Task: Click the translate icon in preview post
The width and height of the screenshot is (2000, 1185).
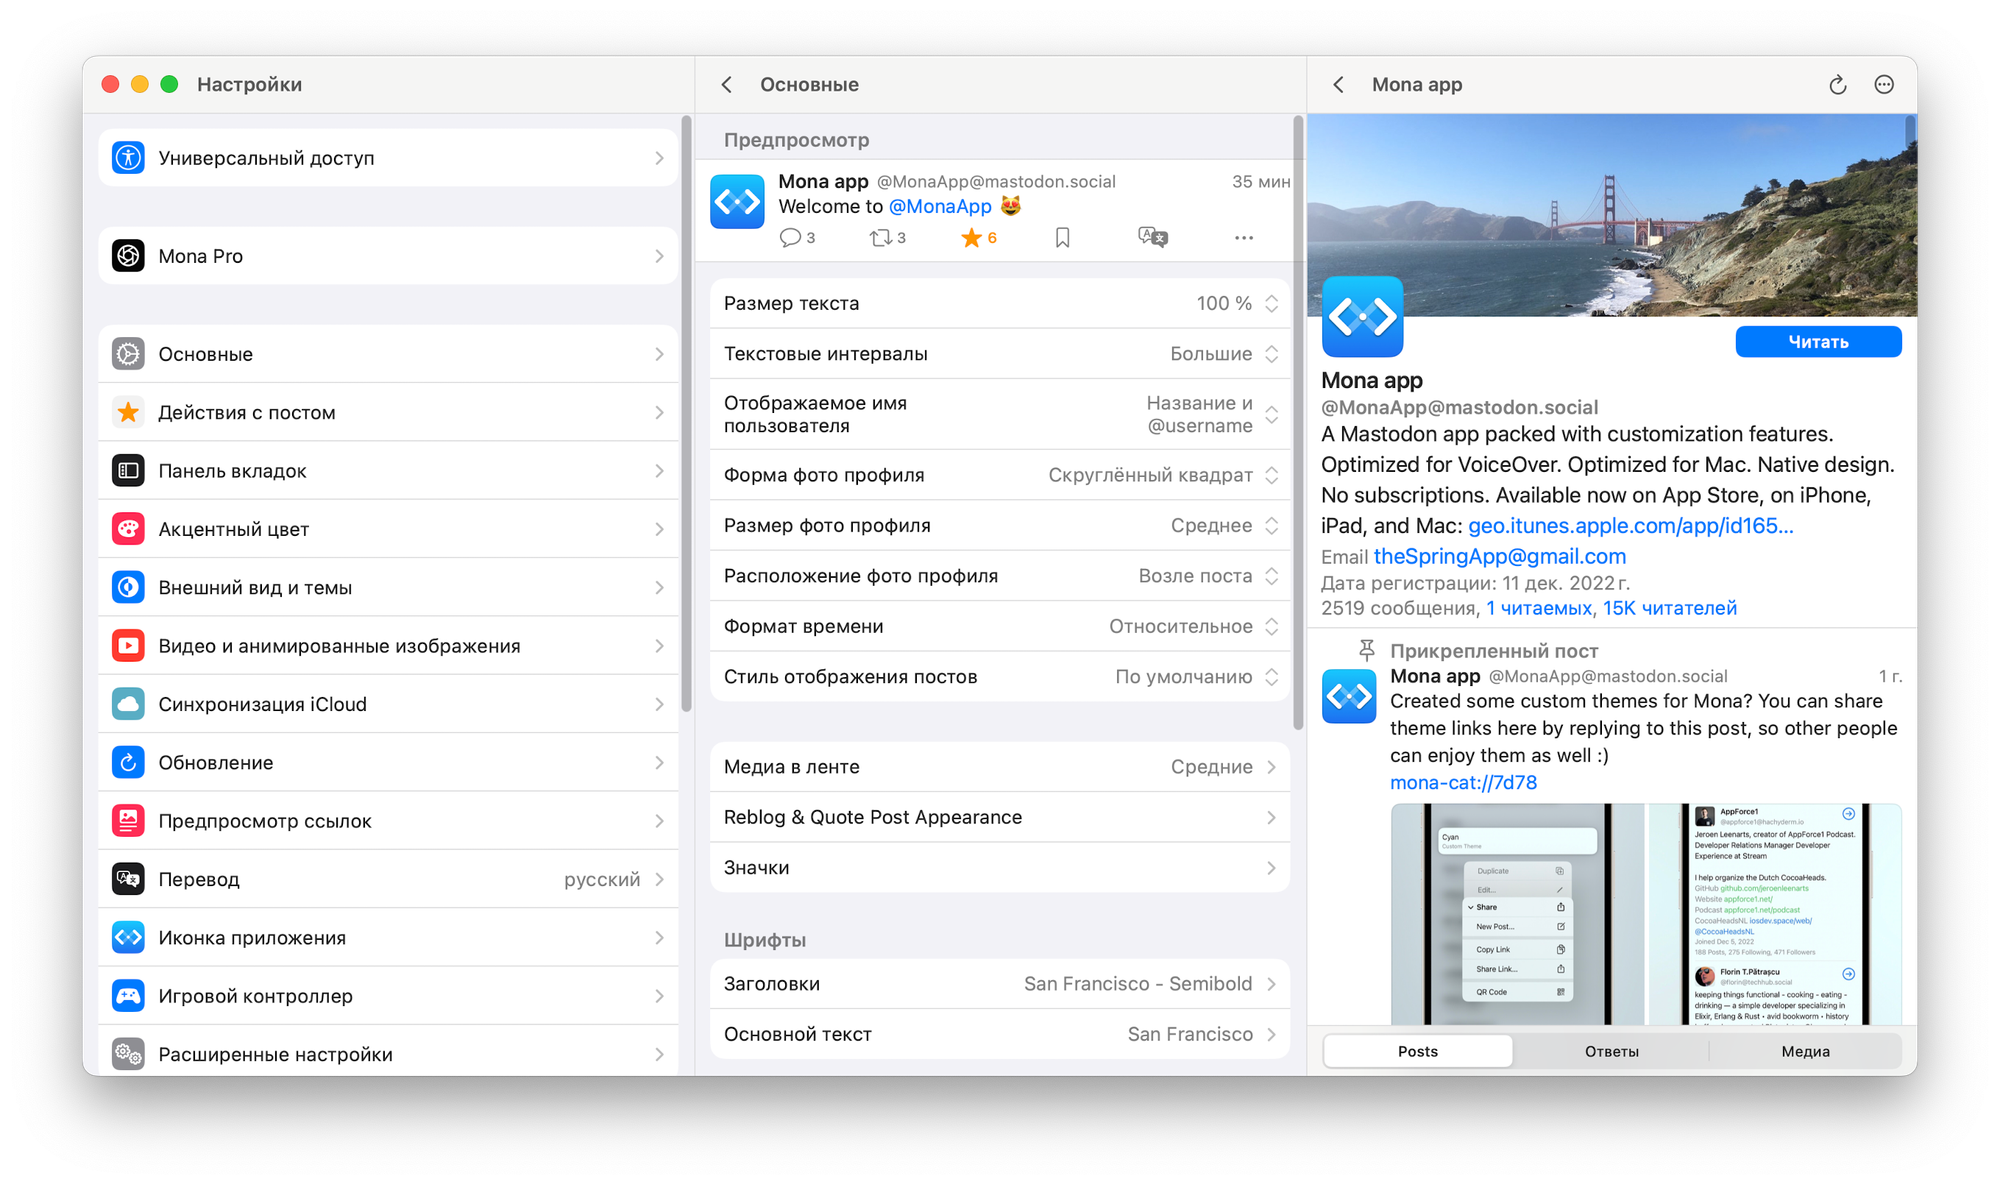Action: tap(1152, 237)
